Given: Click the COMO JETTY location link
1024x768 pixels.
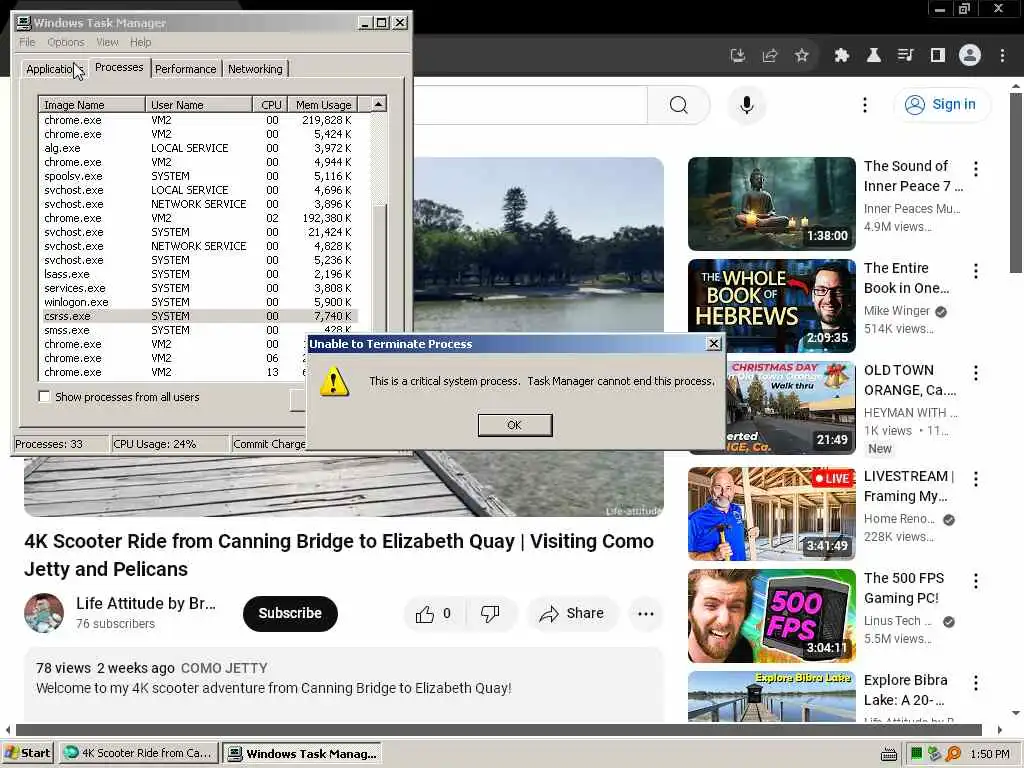Looking at the screenshot, I should pyautogui.click(x=224, y=668).
